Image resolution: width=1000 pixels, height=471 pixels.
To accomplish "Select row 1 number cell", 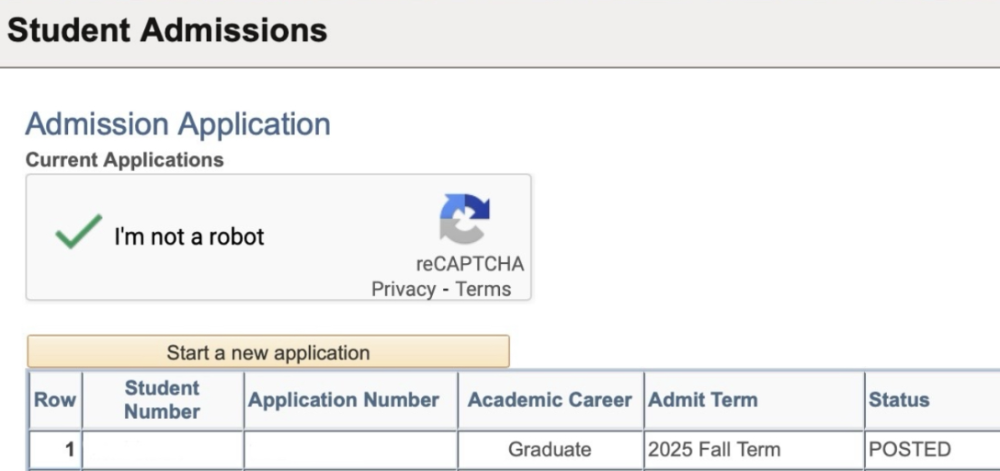I will pos(55,450).
